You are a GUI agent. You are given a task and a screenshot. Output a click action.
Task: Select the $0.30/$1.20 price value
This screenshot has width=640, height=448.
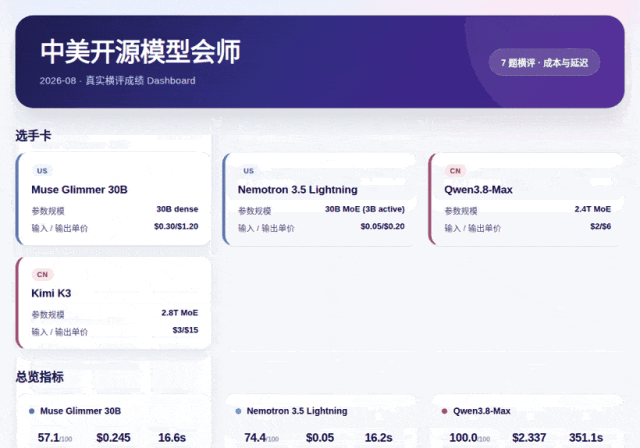point(176,226)
